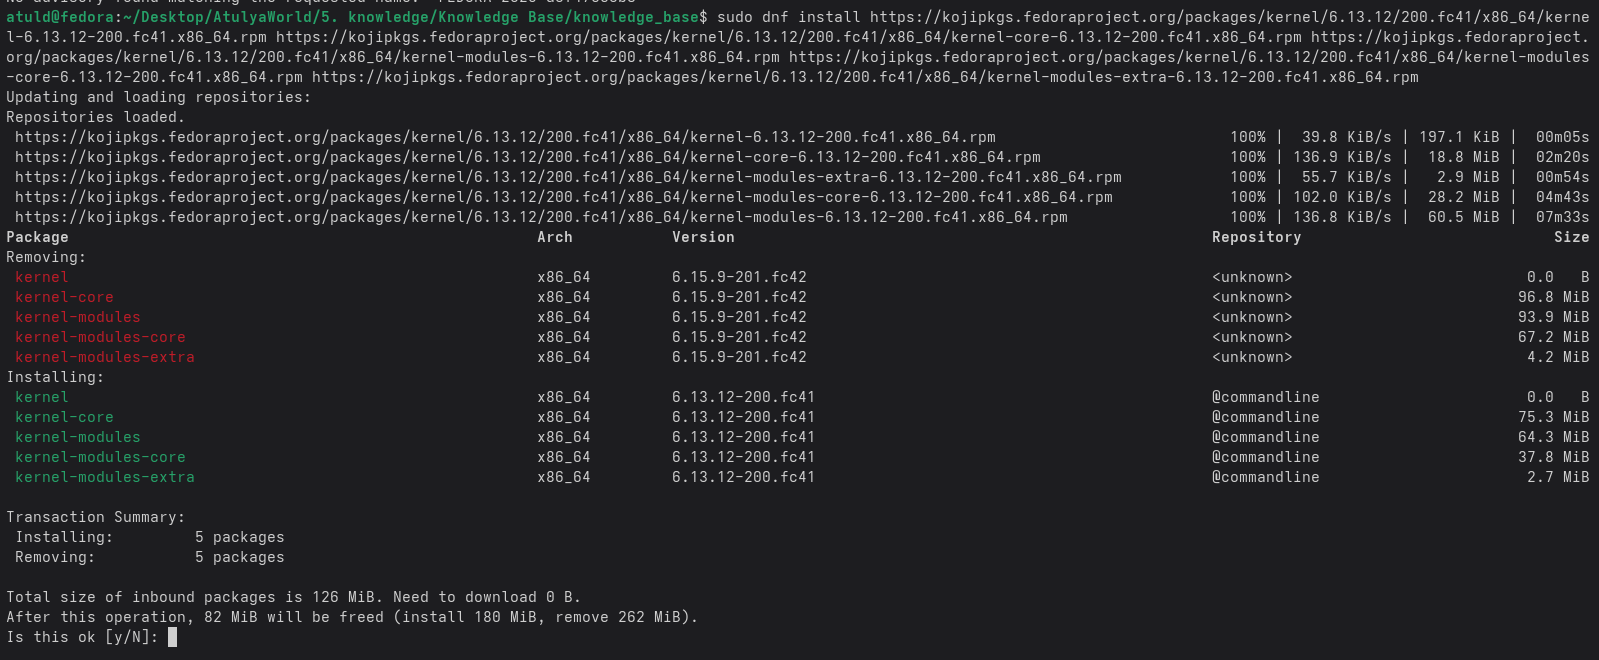
Task: Click the green 'kernel-modules-extra' package under Installing
Action: pos(105,477)
